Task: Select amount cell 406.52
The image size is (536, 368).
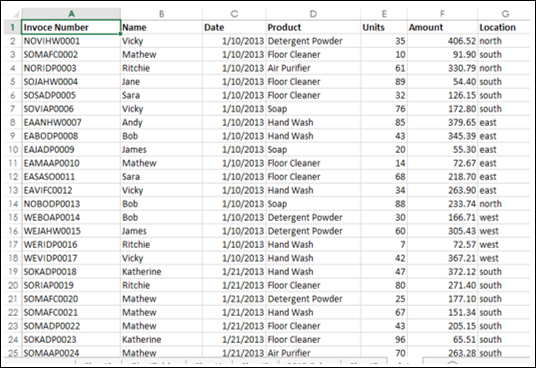Action: click(442, 41)
